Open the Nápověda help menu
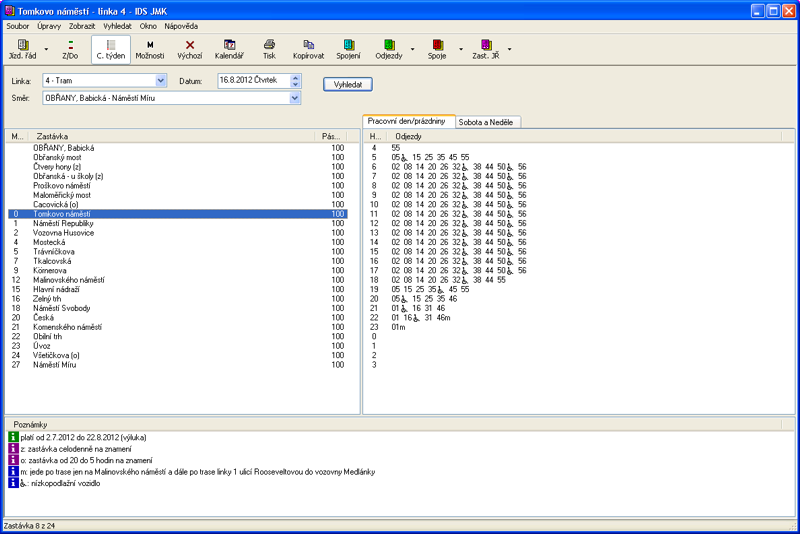Screen dimensions: 800x534 tap(182, 24)
